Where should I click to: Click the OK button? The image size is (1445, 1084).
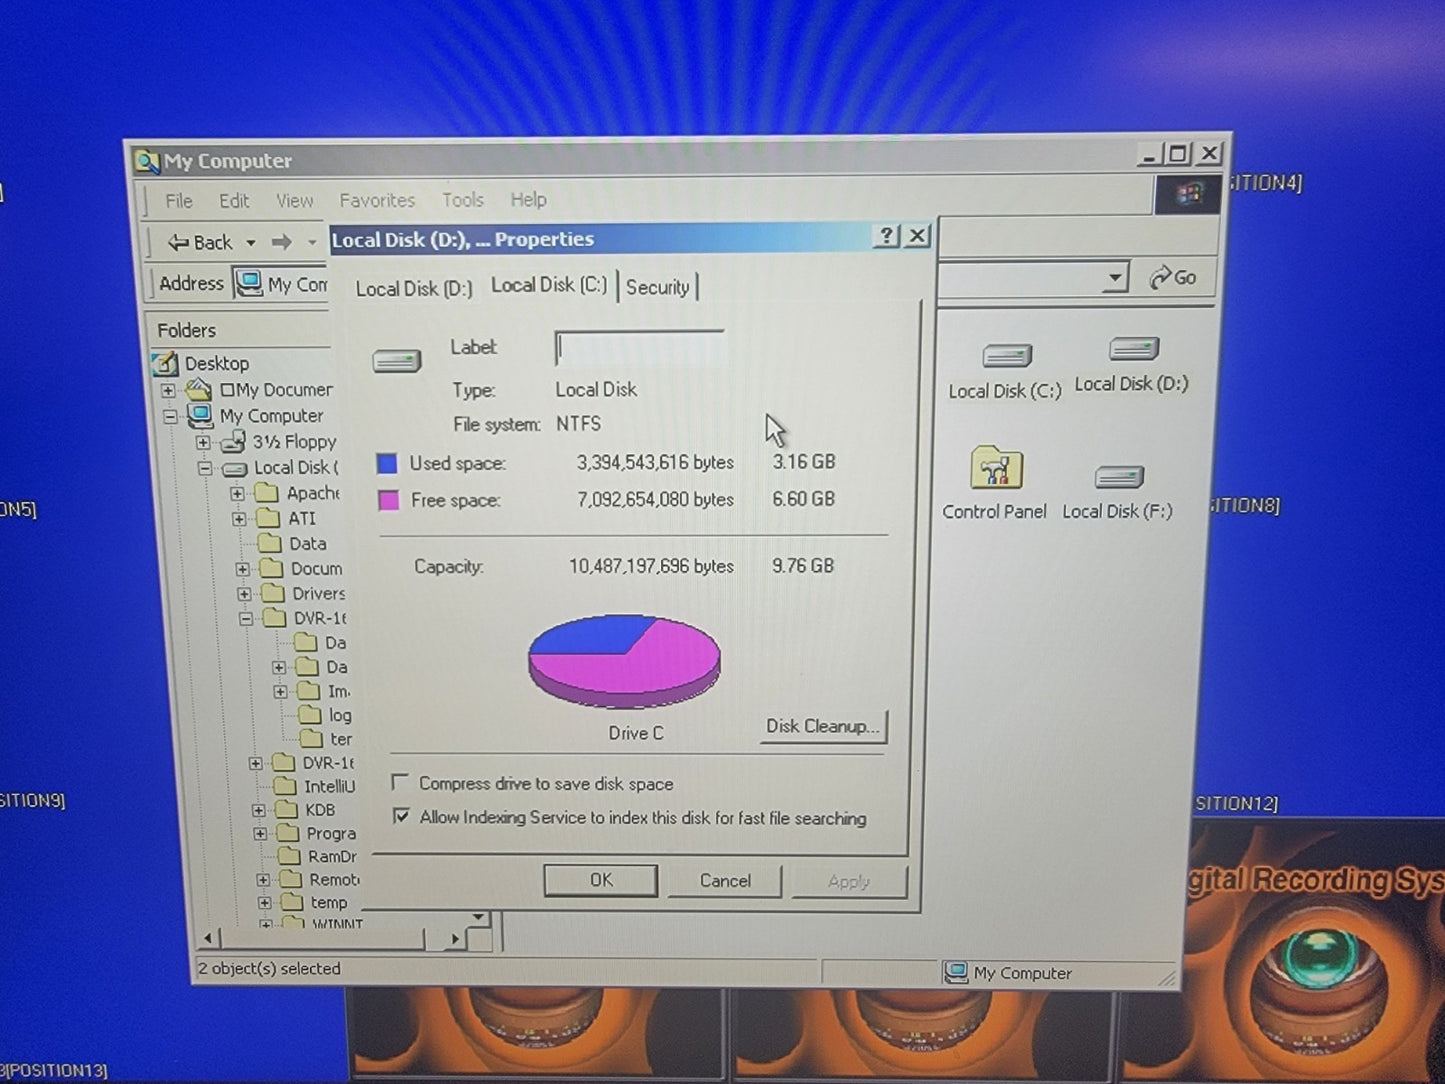click(600, 880)
